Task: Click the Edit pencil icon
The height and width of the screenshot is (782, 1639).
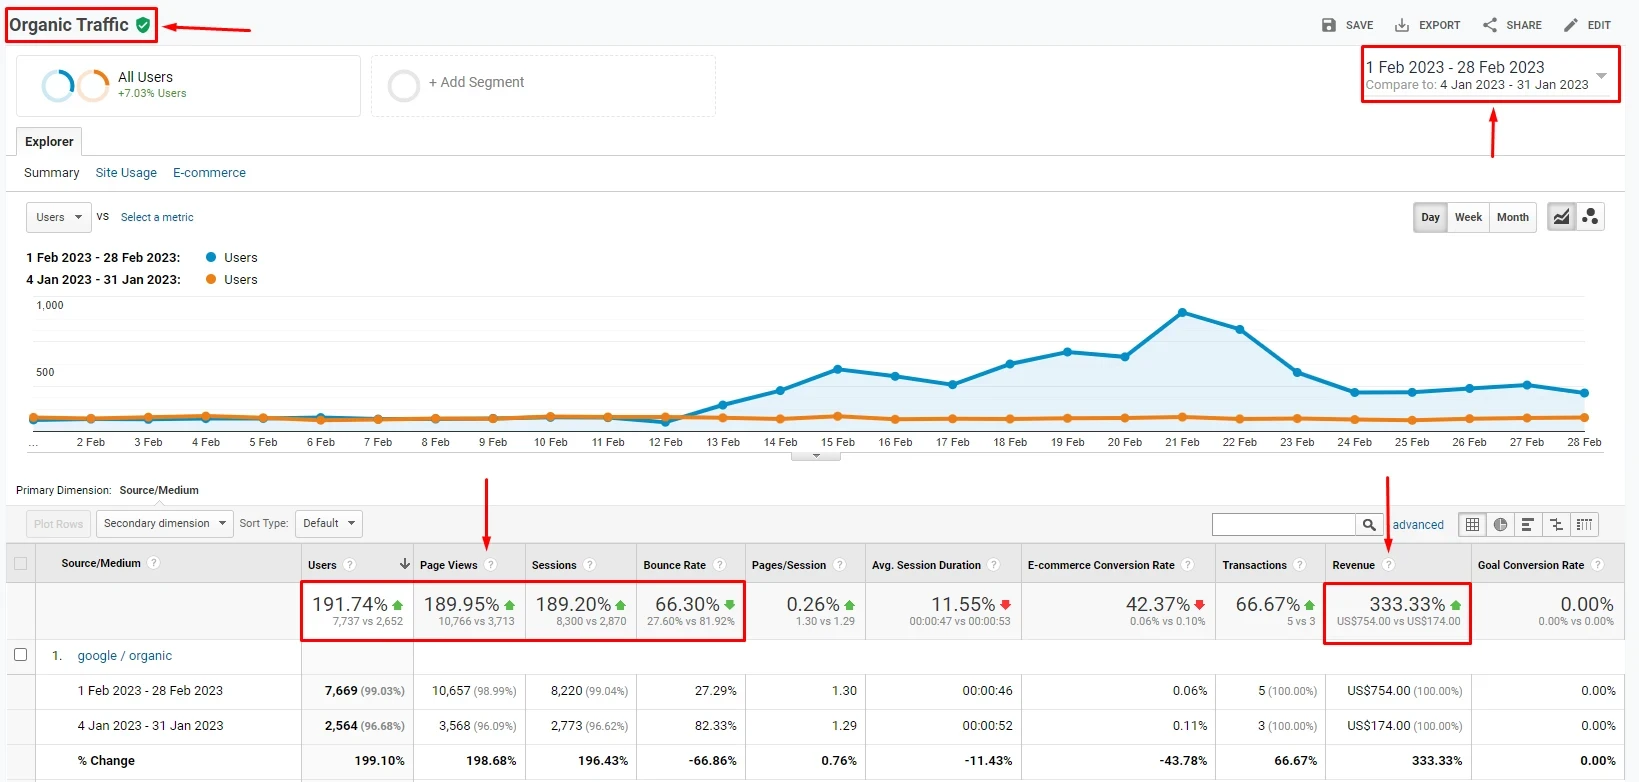Action: [1571, 25]
